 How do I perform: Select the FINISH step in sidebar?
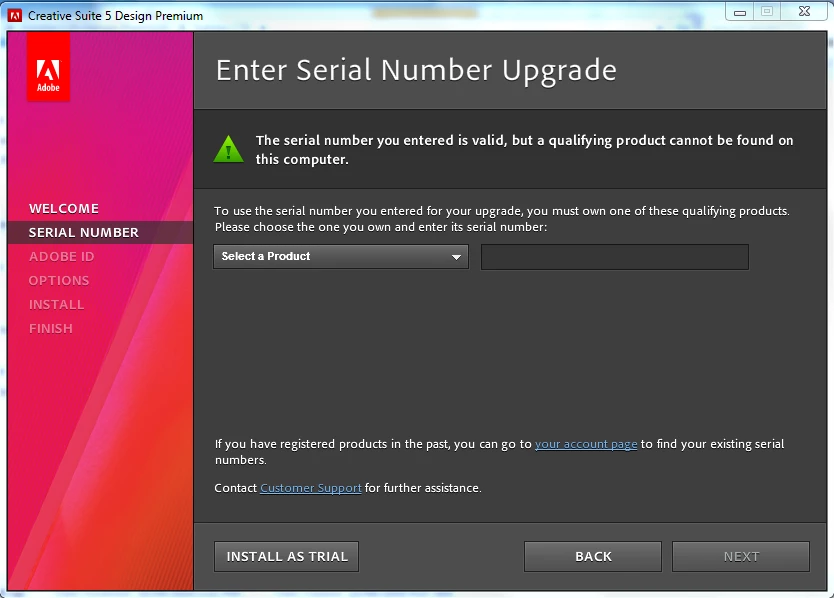(51, 328)
